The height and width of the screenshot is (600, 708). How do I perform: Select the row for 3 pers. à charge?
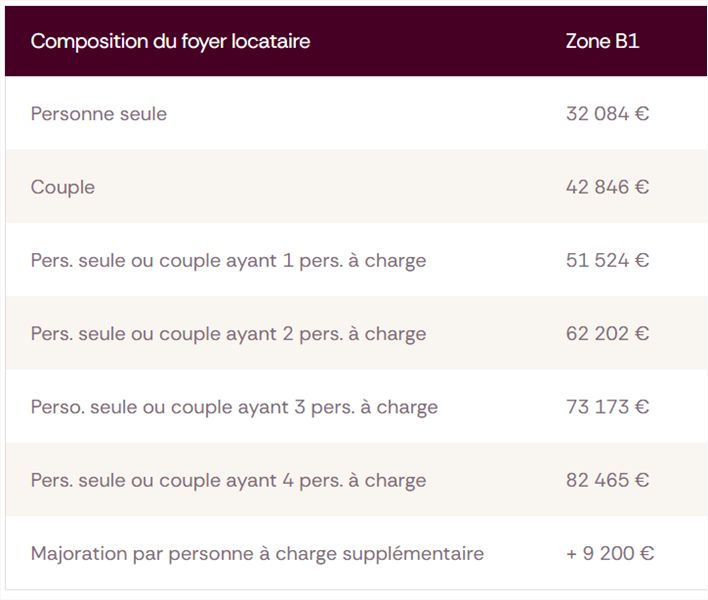pos(356,407)
